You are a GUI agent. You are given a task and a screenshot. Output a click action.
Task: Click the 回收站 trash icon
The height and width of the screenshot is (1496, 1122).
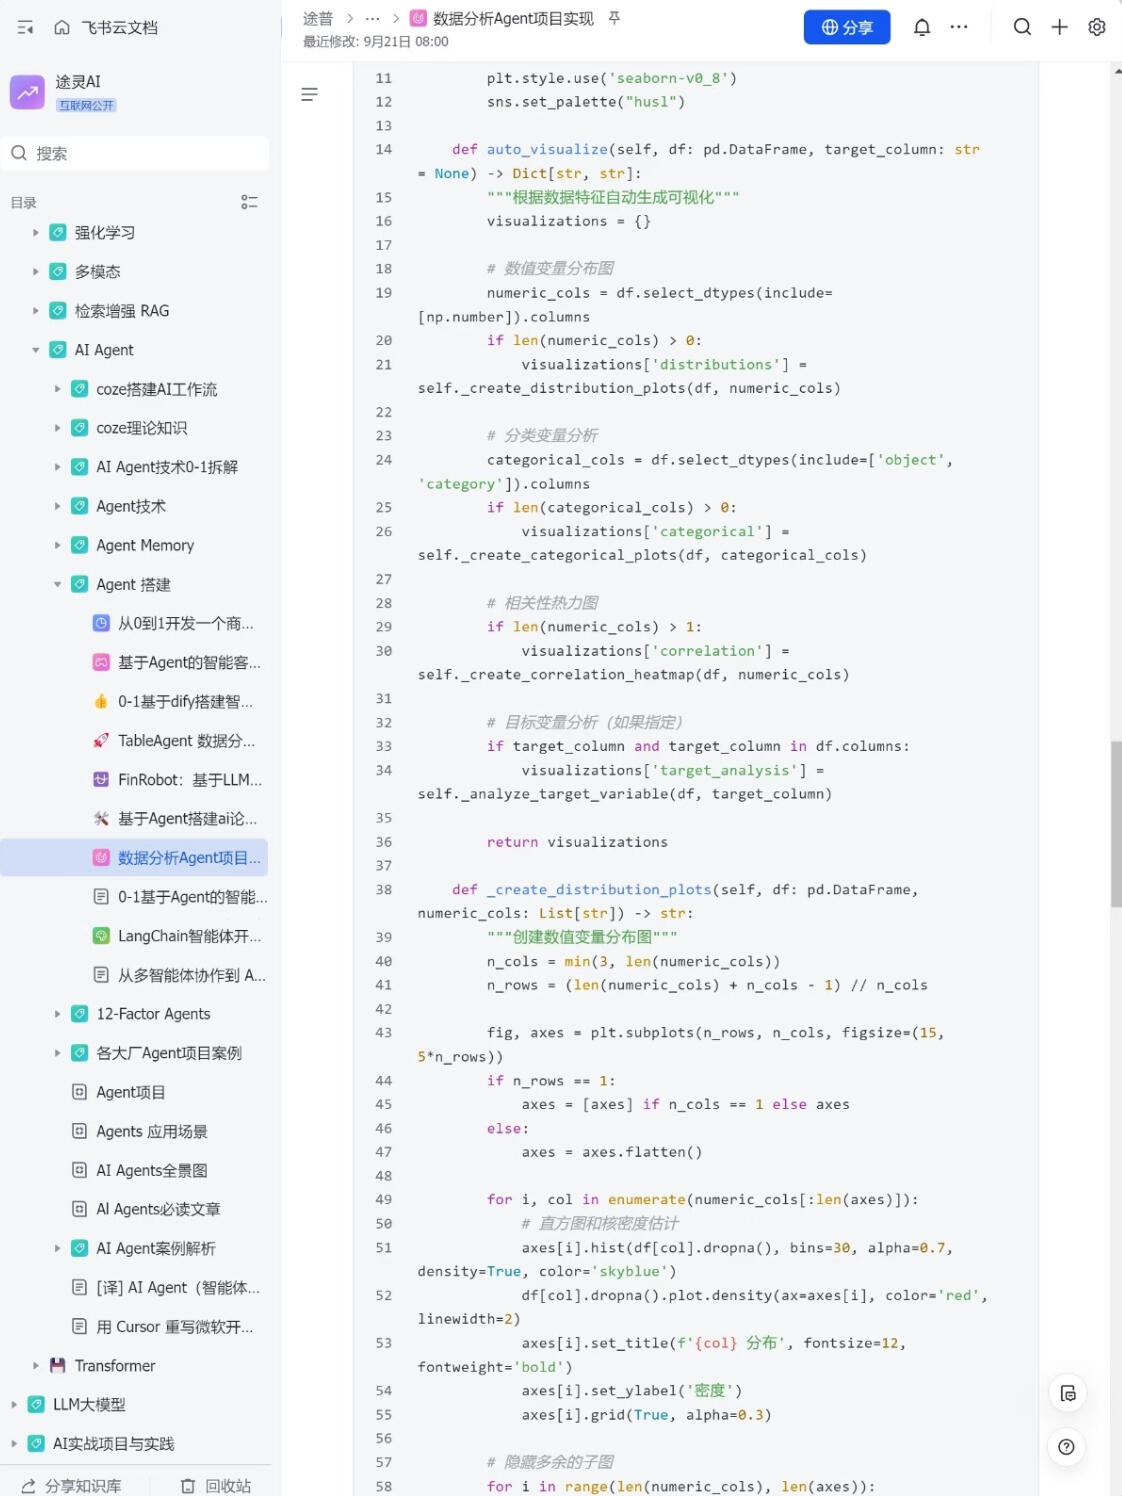click(x=188, y=1485)
